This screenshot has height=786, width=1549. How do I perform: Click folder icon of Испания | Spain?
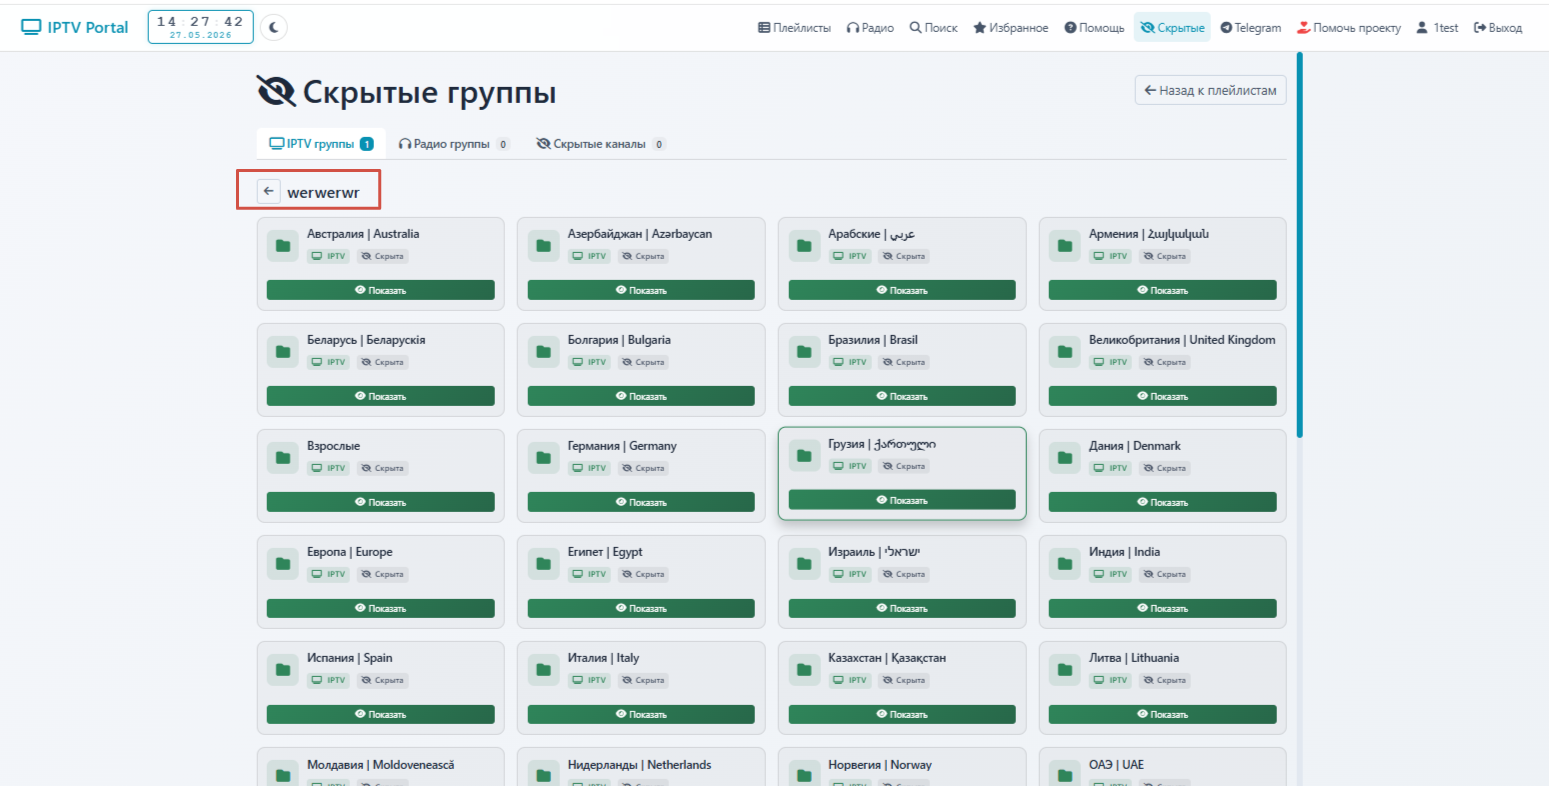283,670
